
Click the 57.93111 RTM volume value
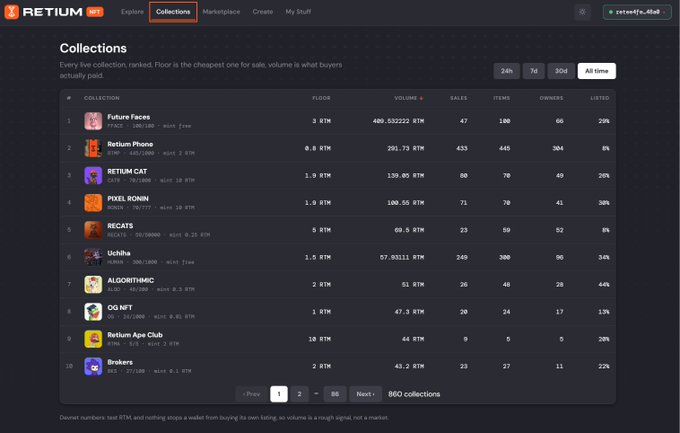tap(402, 257)
